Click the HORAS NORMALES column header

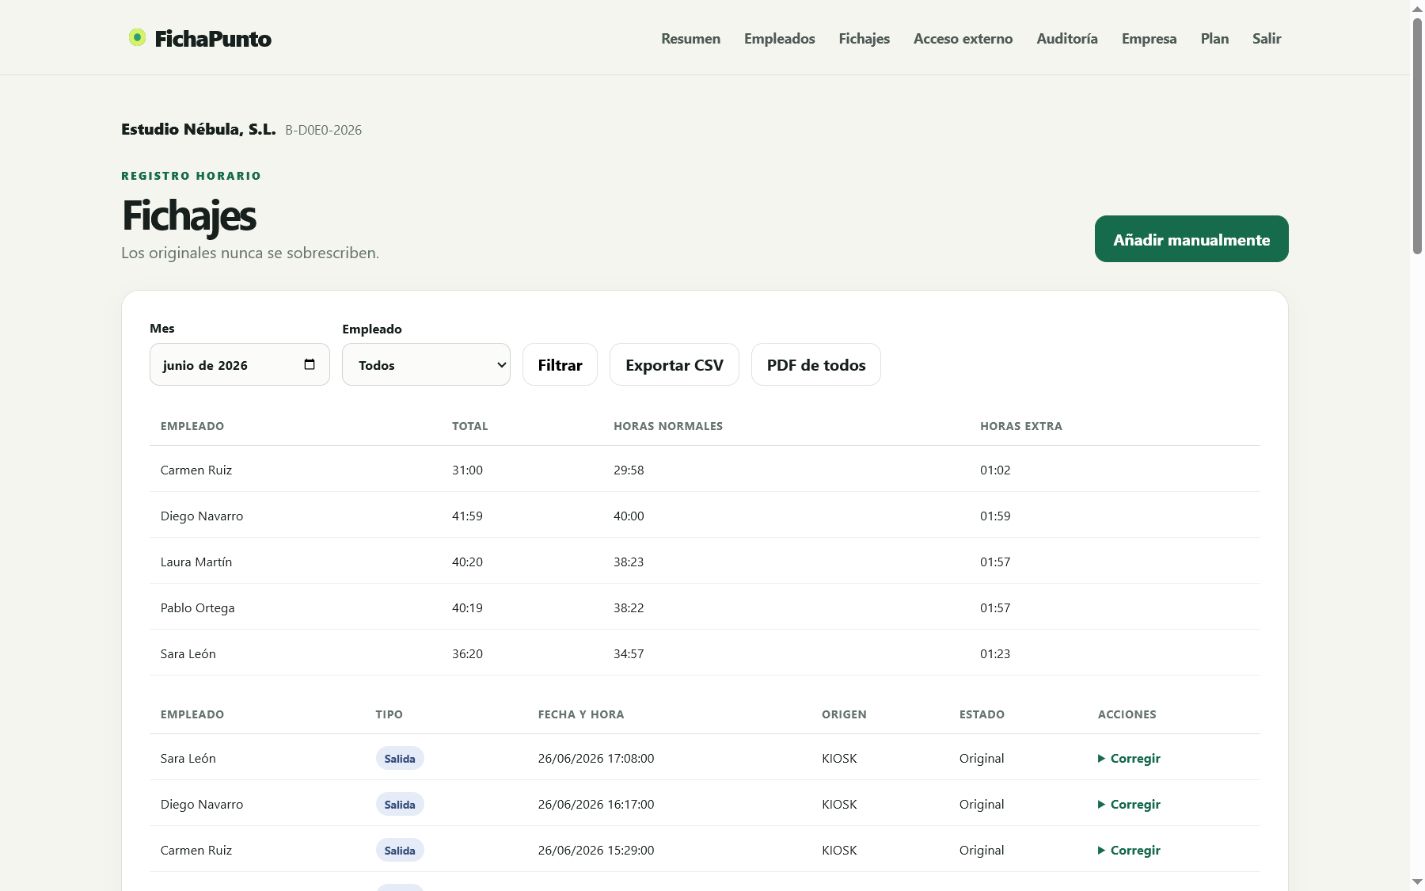(668, 426)
